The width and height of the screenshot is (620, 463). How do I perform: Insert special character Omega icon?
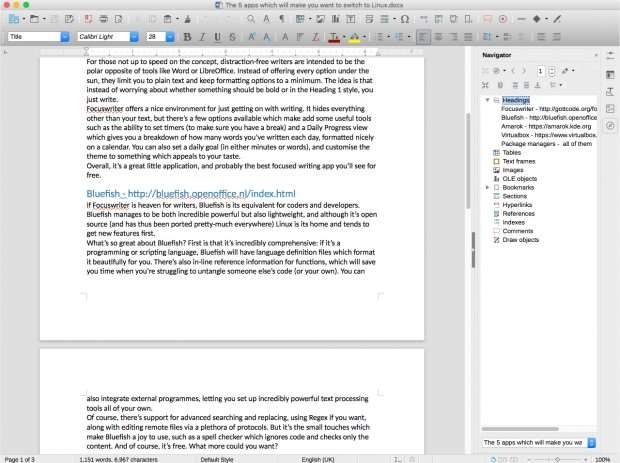click(x=405, y=19)
